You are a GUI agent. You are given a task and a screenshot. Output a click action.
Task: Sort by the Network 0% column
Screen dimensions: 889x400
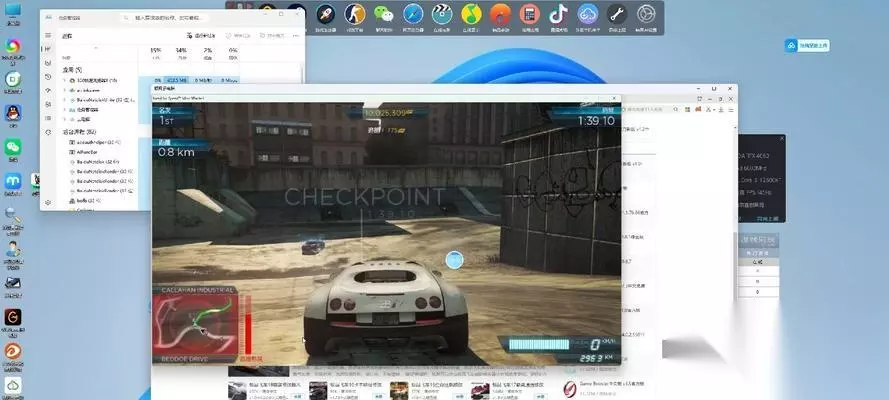(232, 53)
